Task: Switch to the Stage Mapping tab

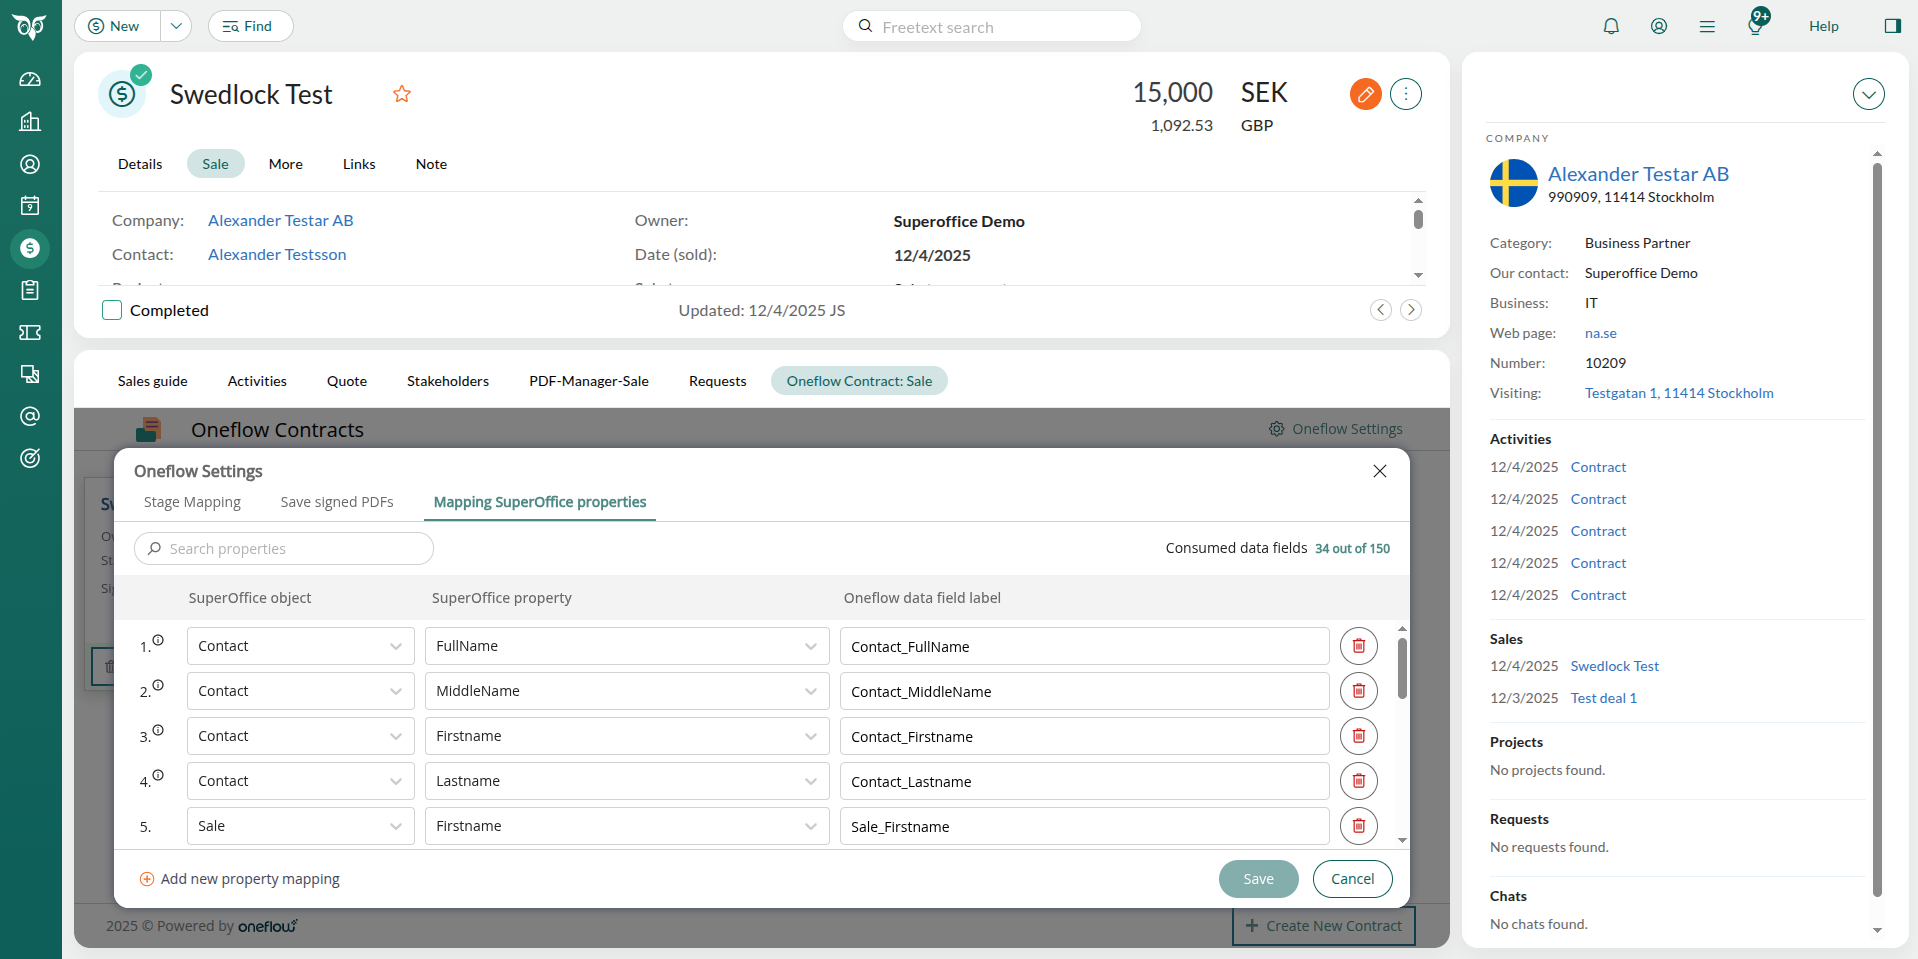Action: coord(192,502)
